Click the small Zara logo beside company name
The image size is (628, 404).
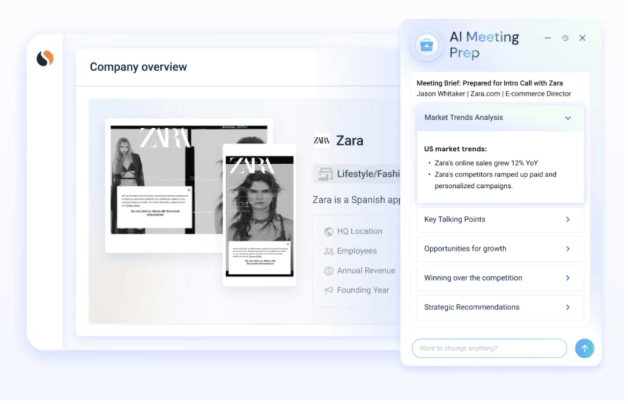pyautogui.click(x=321, y=141)
